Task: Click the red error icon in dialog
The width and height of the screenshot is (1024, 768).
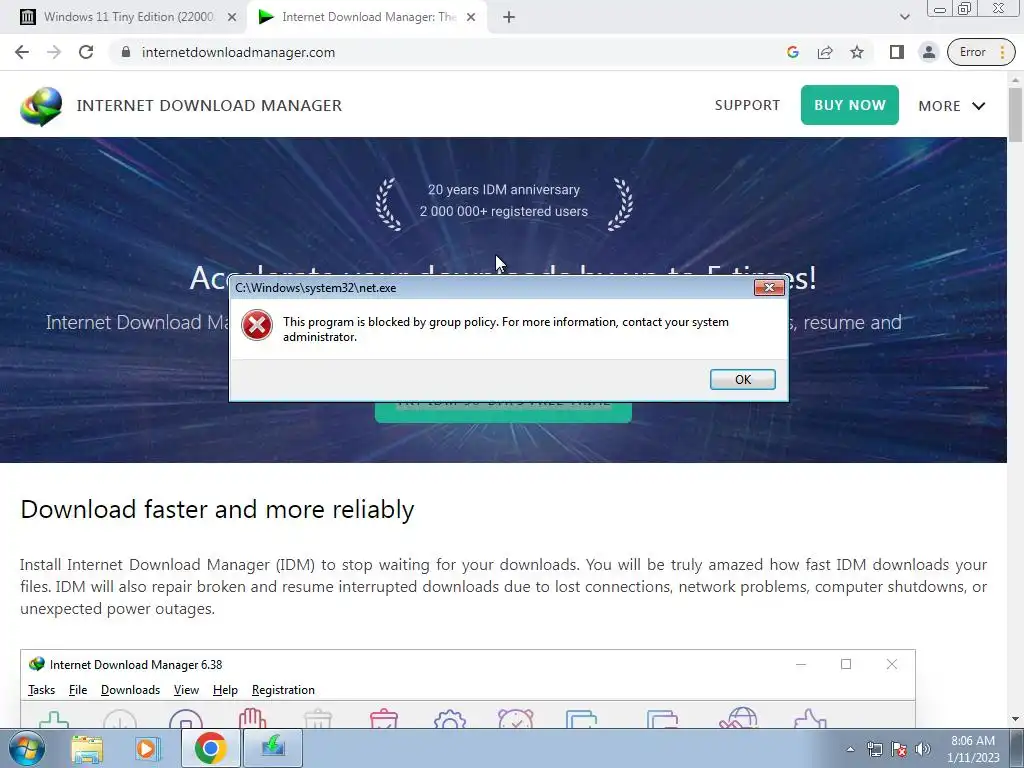Action: pos(257,325)
